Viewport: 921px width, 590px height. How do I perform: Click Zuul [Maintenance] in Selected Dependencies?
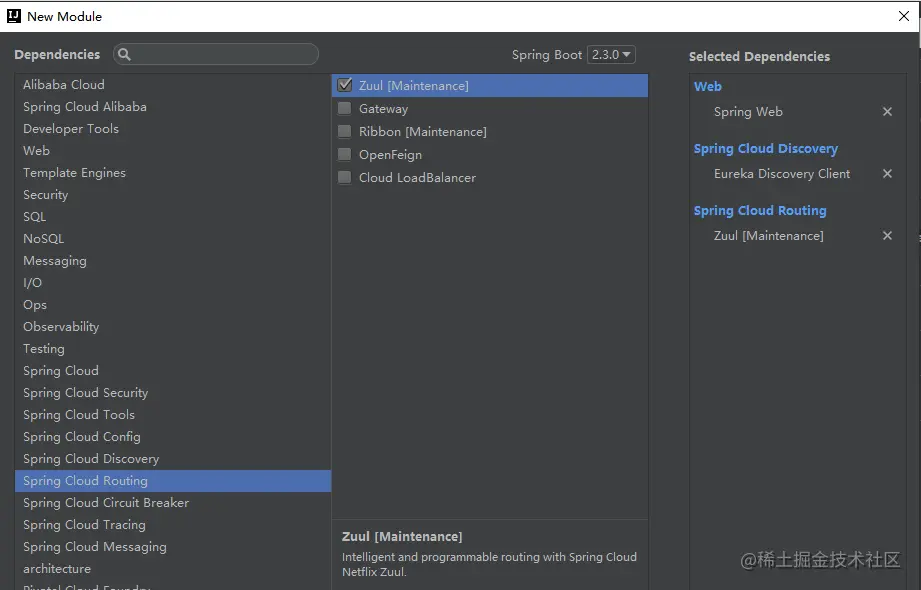769,236
